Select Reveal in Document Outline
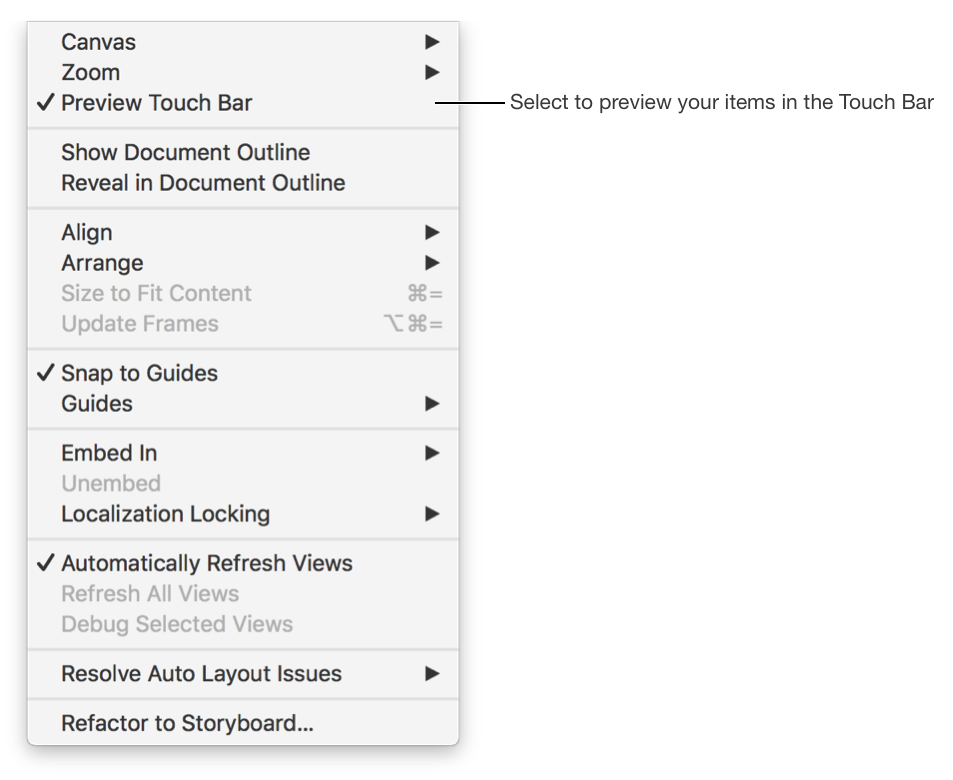This screenshot has height=780, width=953. tap(203, 183)
